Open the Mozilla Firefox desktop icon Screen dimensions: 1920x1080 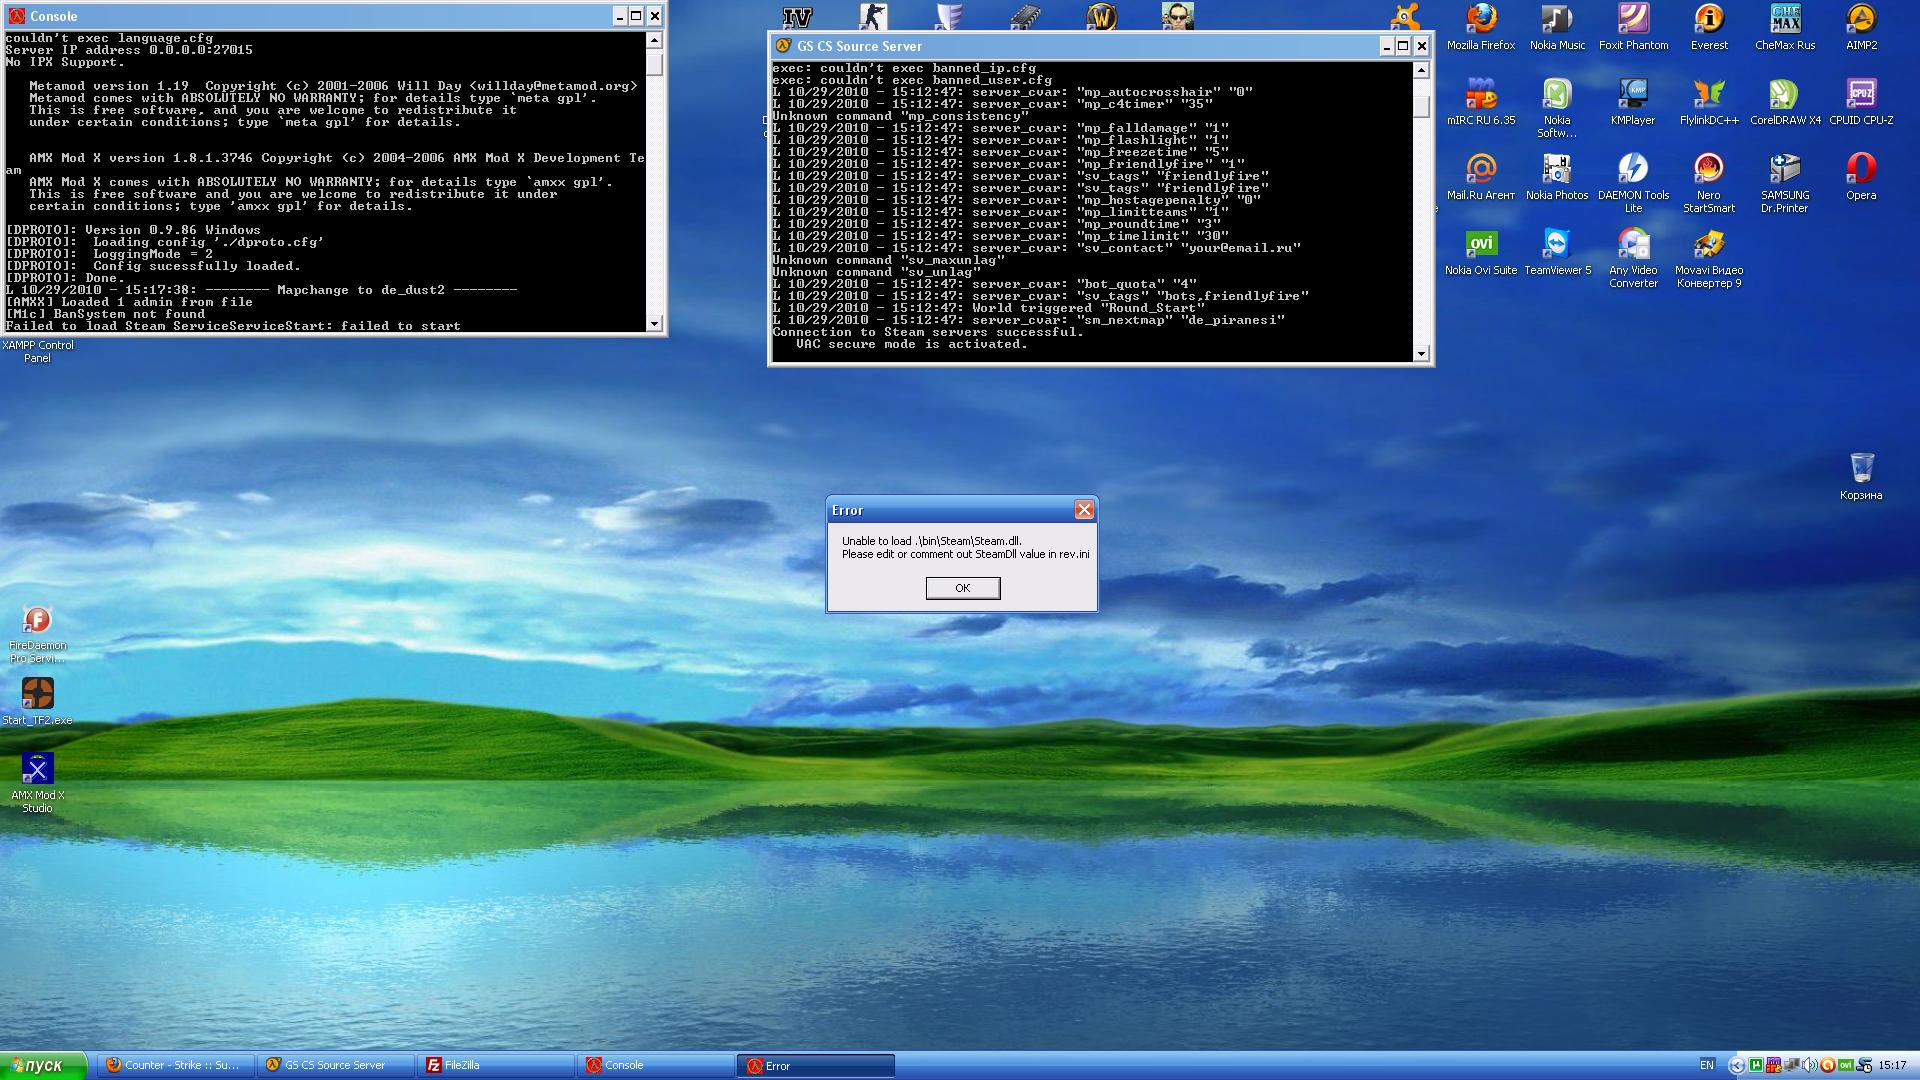[1481, 27]
